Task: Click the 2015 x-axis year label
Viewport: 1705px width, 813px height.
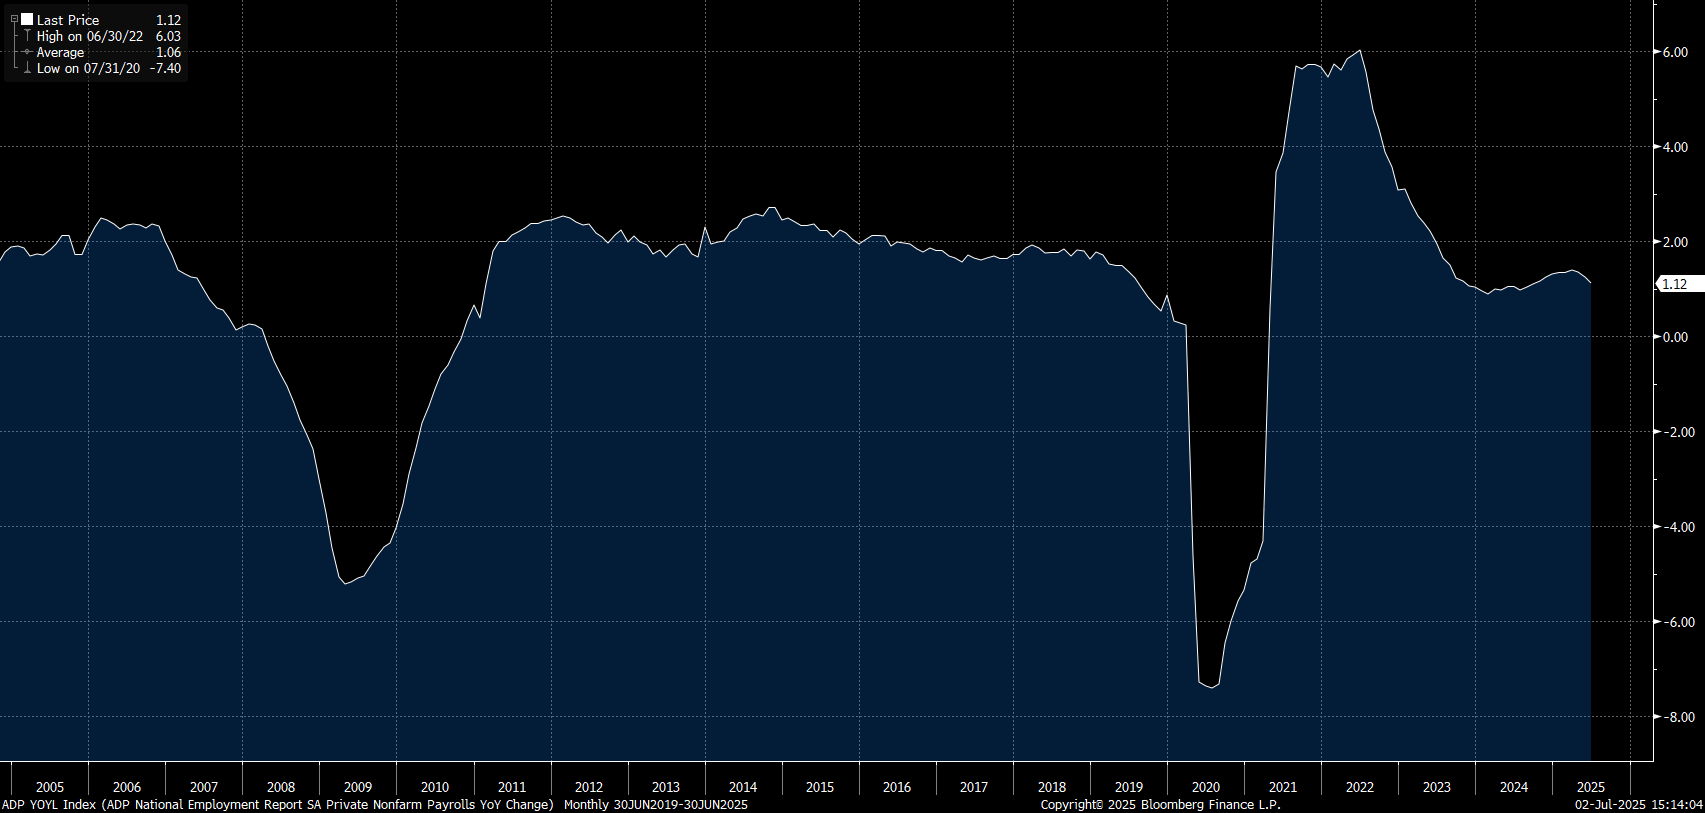Action: point(820,787)
